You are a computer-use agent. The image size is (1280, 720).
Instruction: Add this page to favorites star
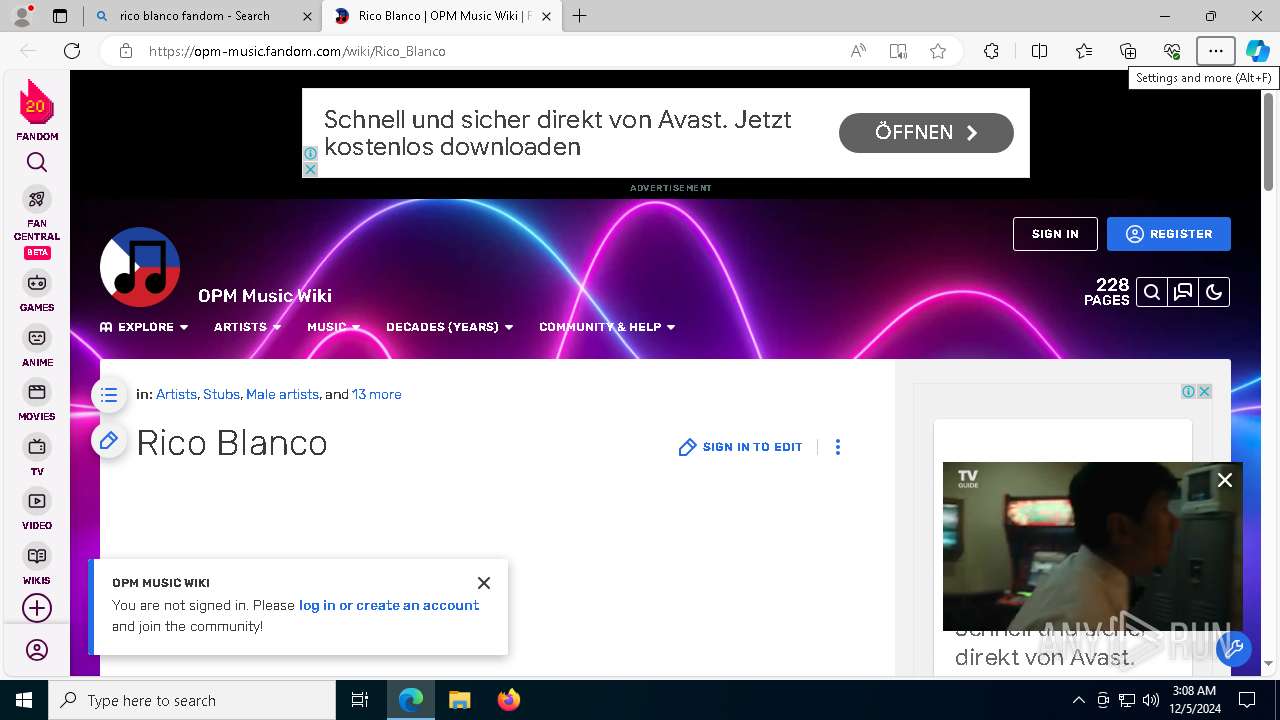[x=938, y=51]
